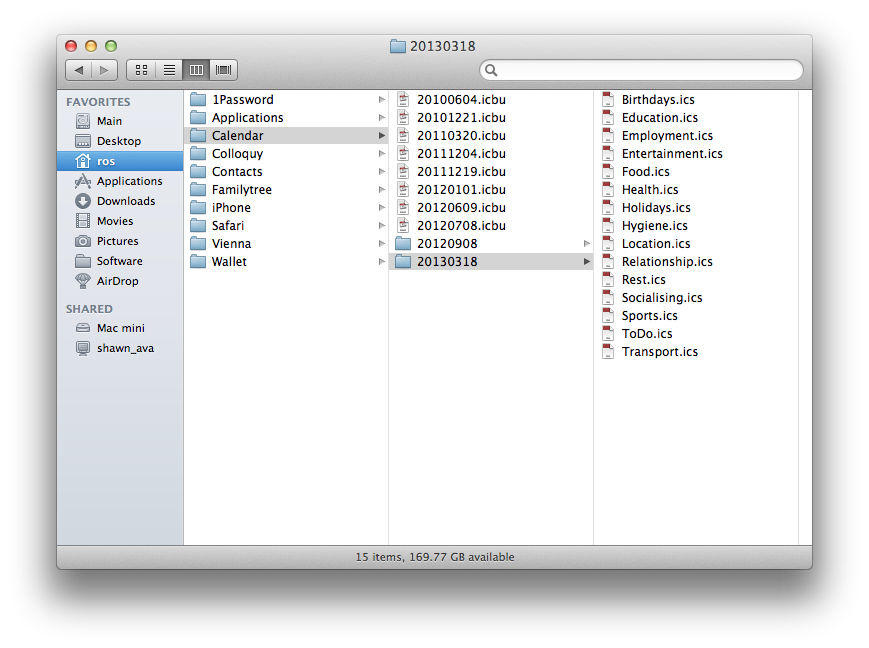The image size is (869, 648).
Task: Select Holidays.ics file name
Action: [x=656, y=208]
